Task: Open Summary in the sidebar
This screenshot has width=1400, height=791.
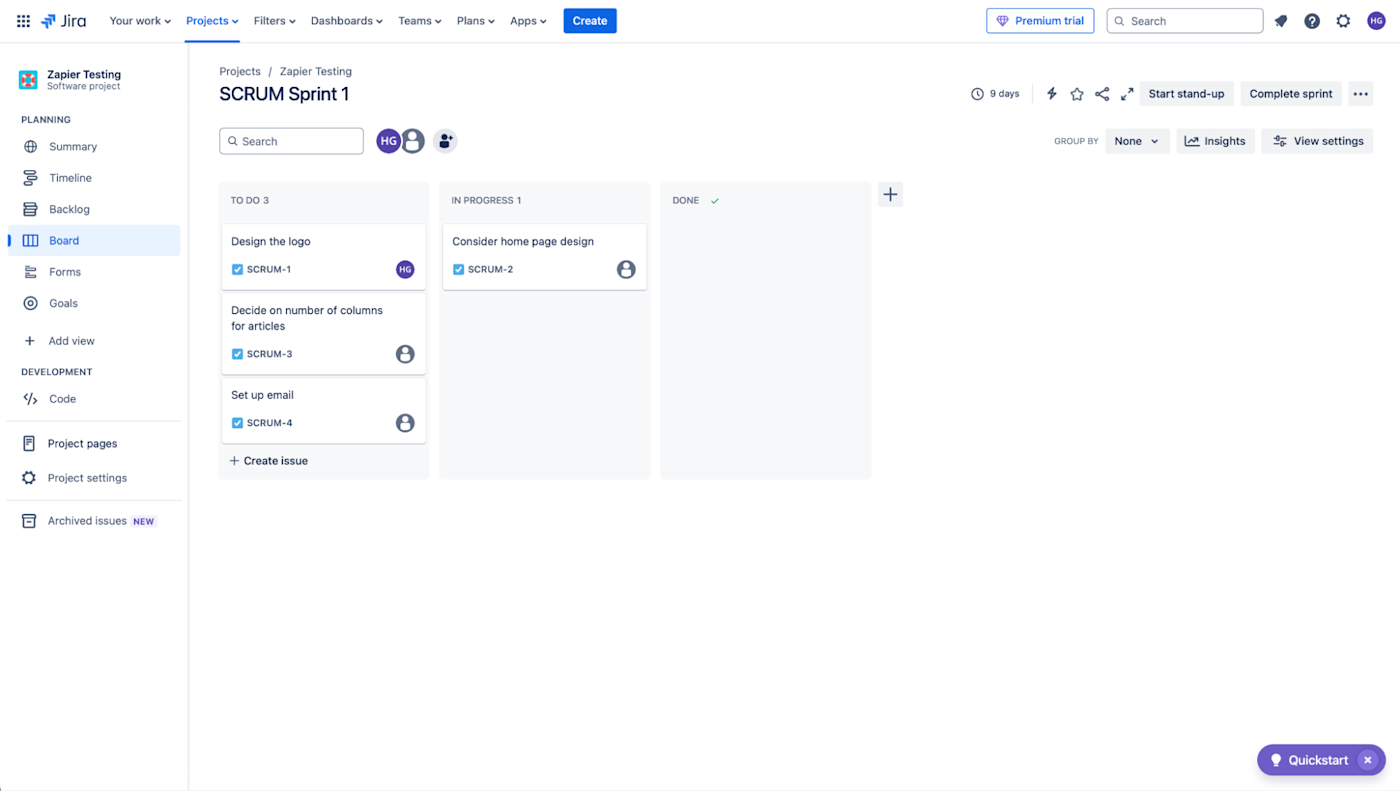Action: click(94, 146)
